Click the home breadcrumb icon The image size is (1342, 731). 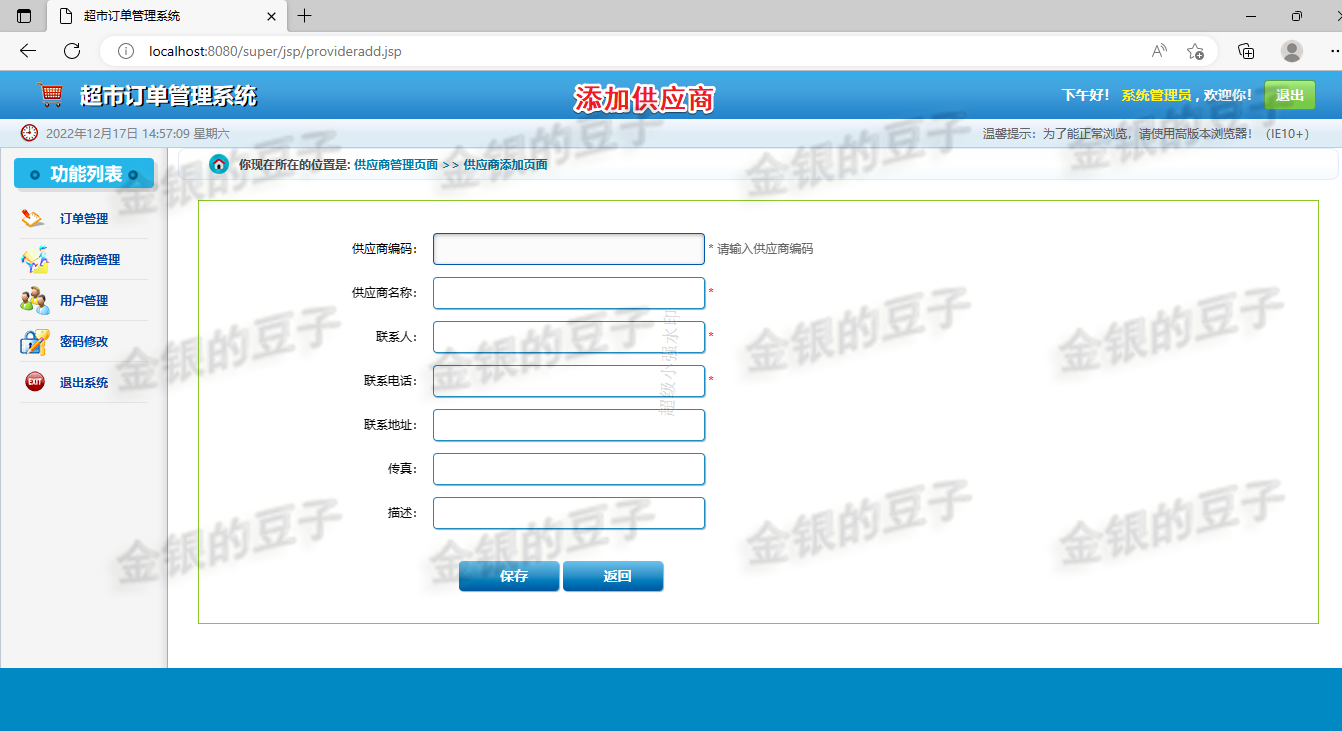tap(218, 164)
